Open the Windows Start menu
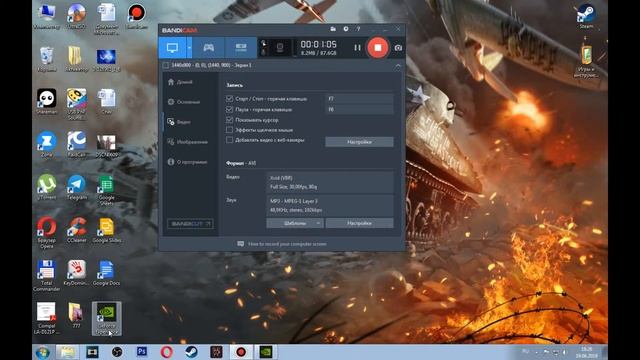Viewport: 640px width, 360px height. coord(43,352)
